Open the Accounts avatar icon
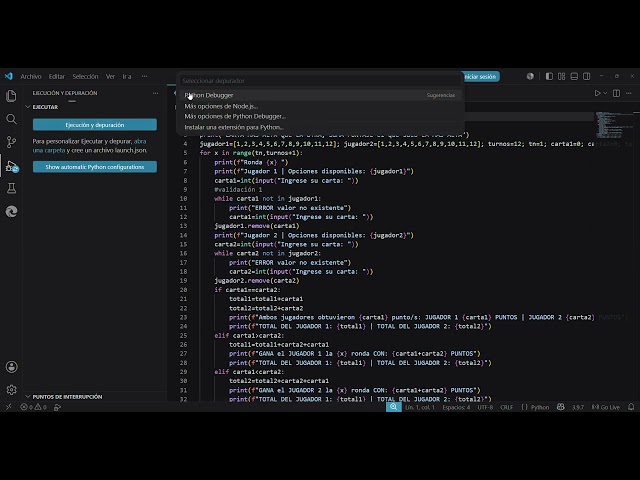The image size is (640, 480). coord(11,367)
